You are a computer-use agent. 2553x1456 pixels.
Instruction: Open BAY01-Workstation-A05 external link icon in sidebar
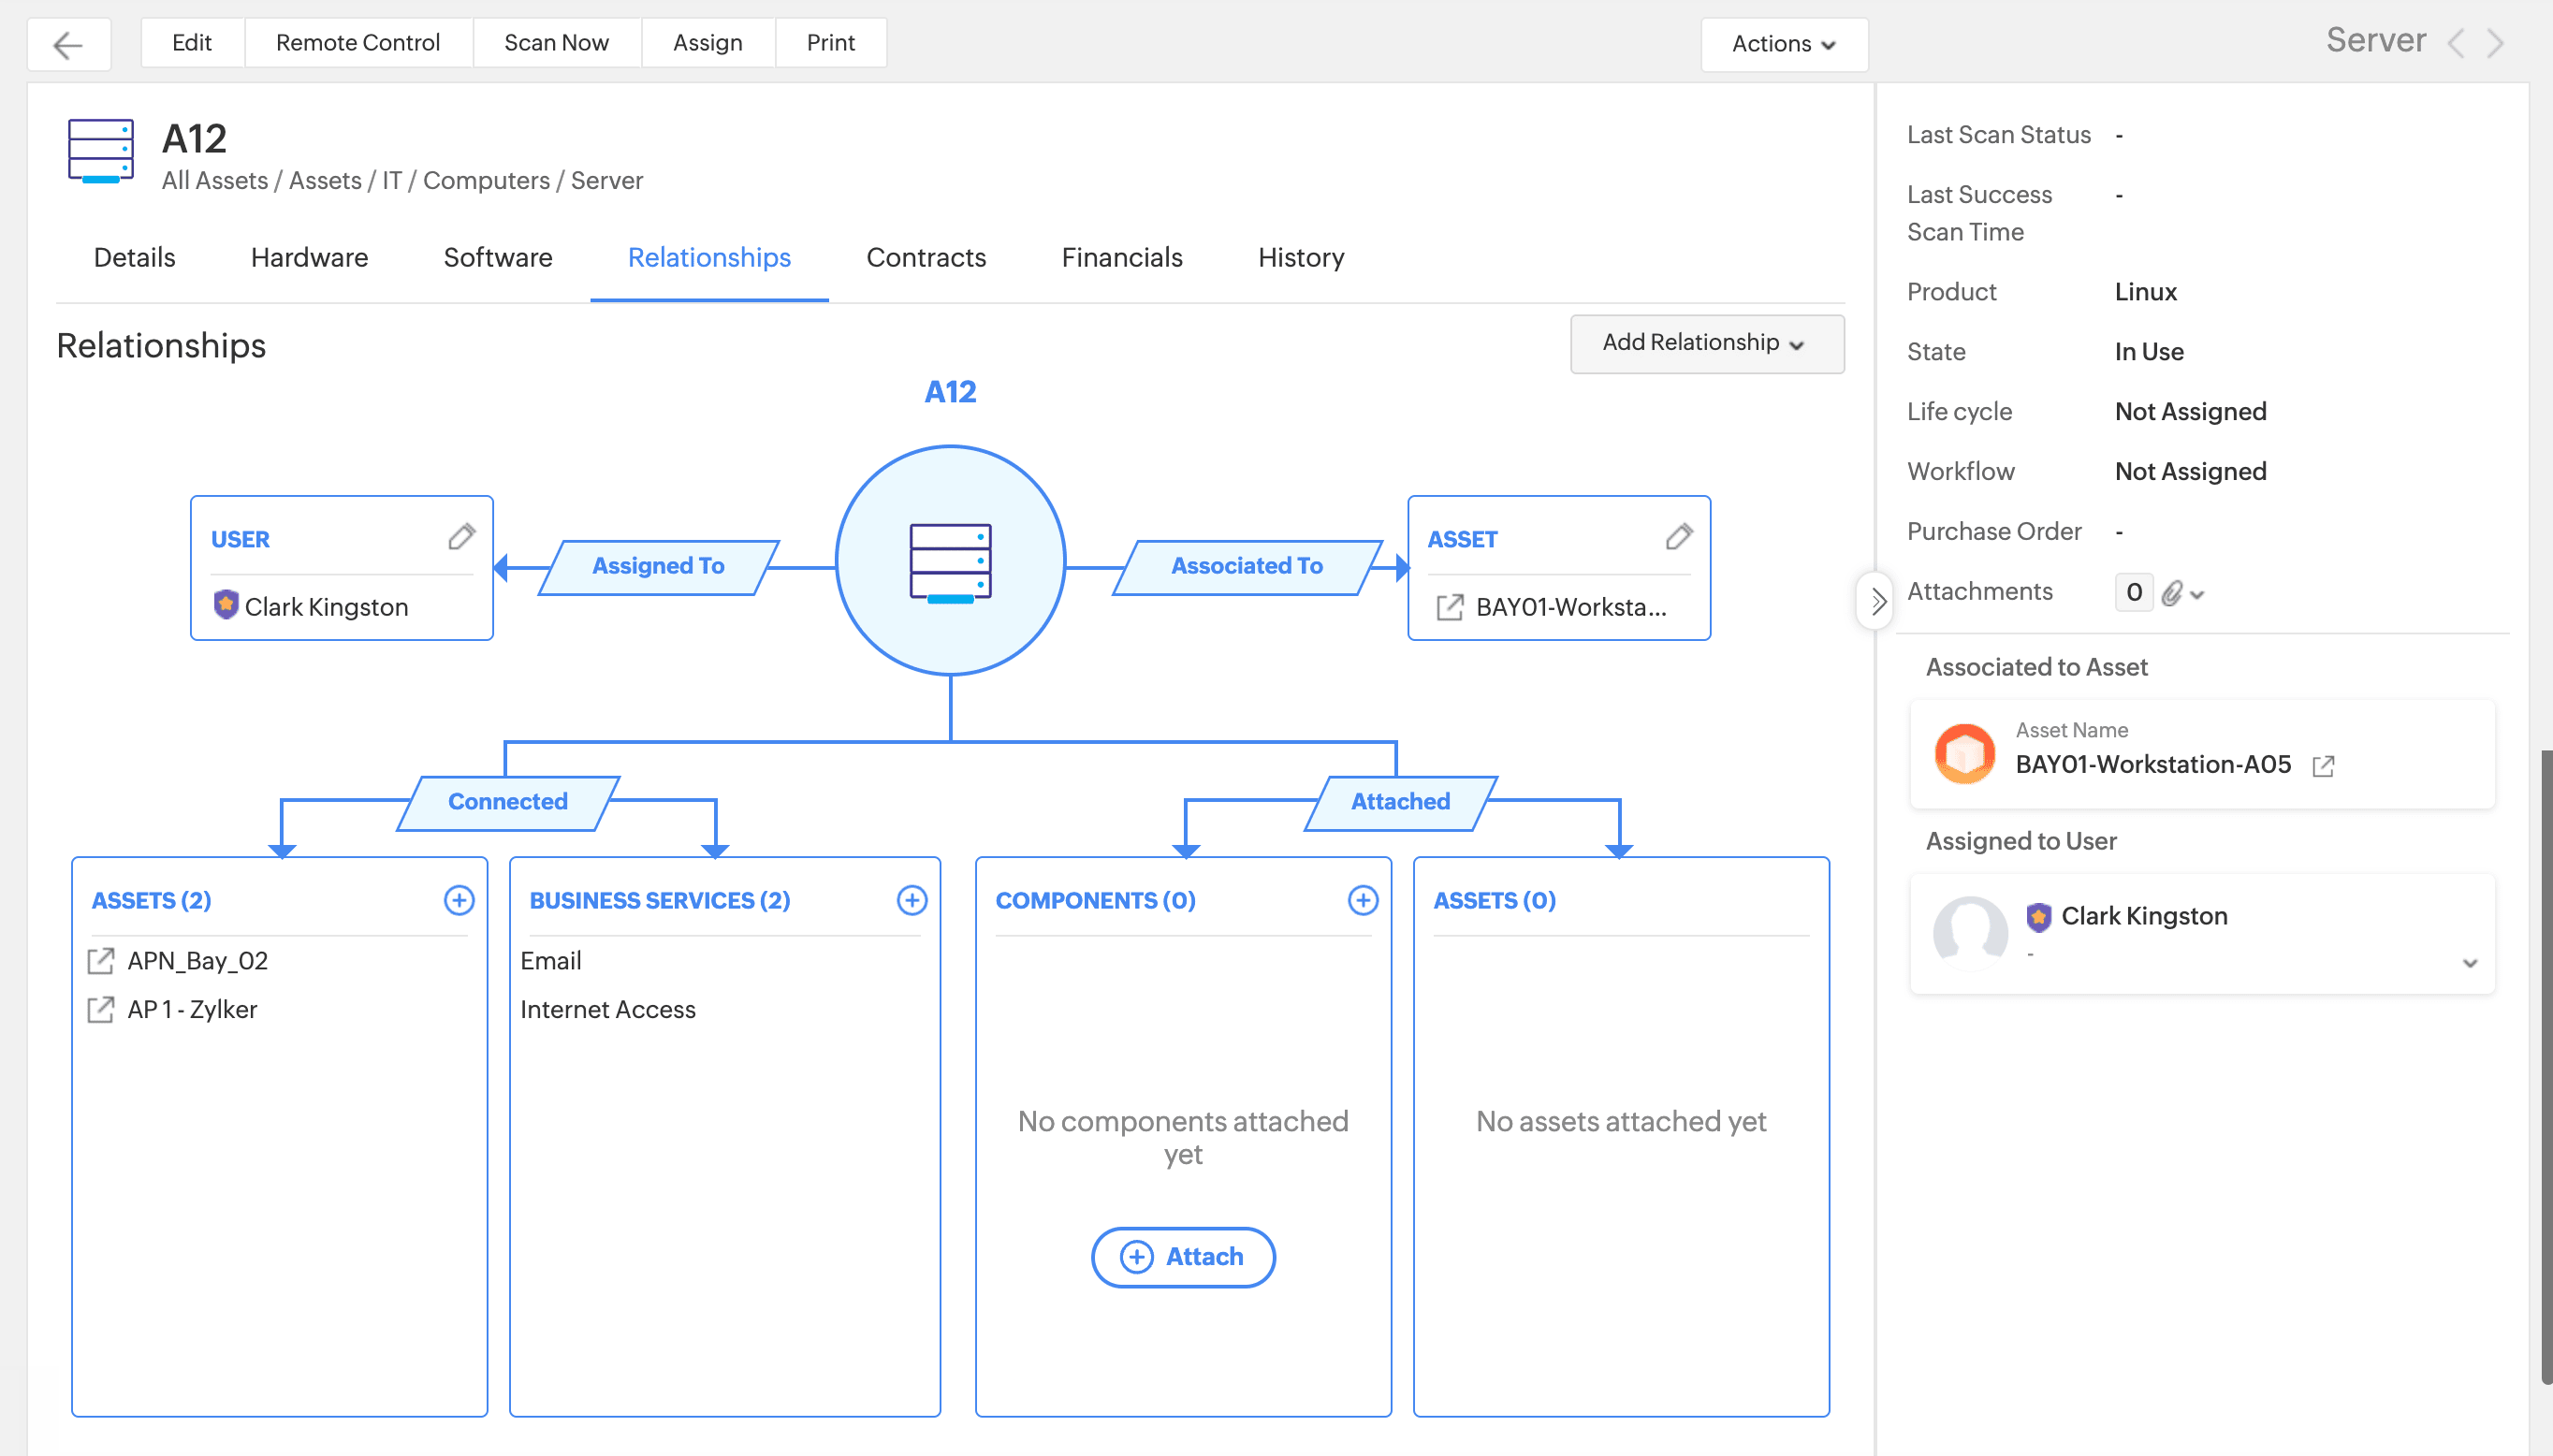click(2323, 766)
